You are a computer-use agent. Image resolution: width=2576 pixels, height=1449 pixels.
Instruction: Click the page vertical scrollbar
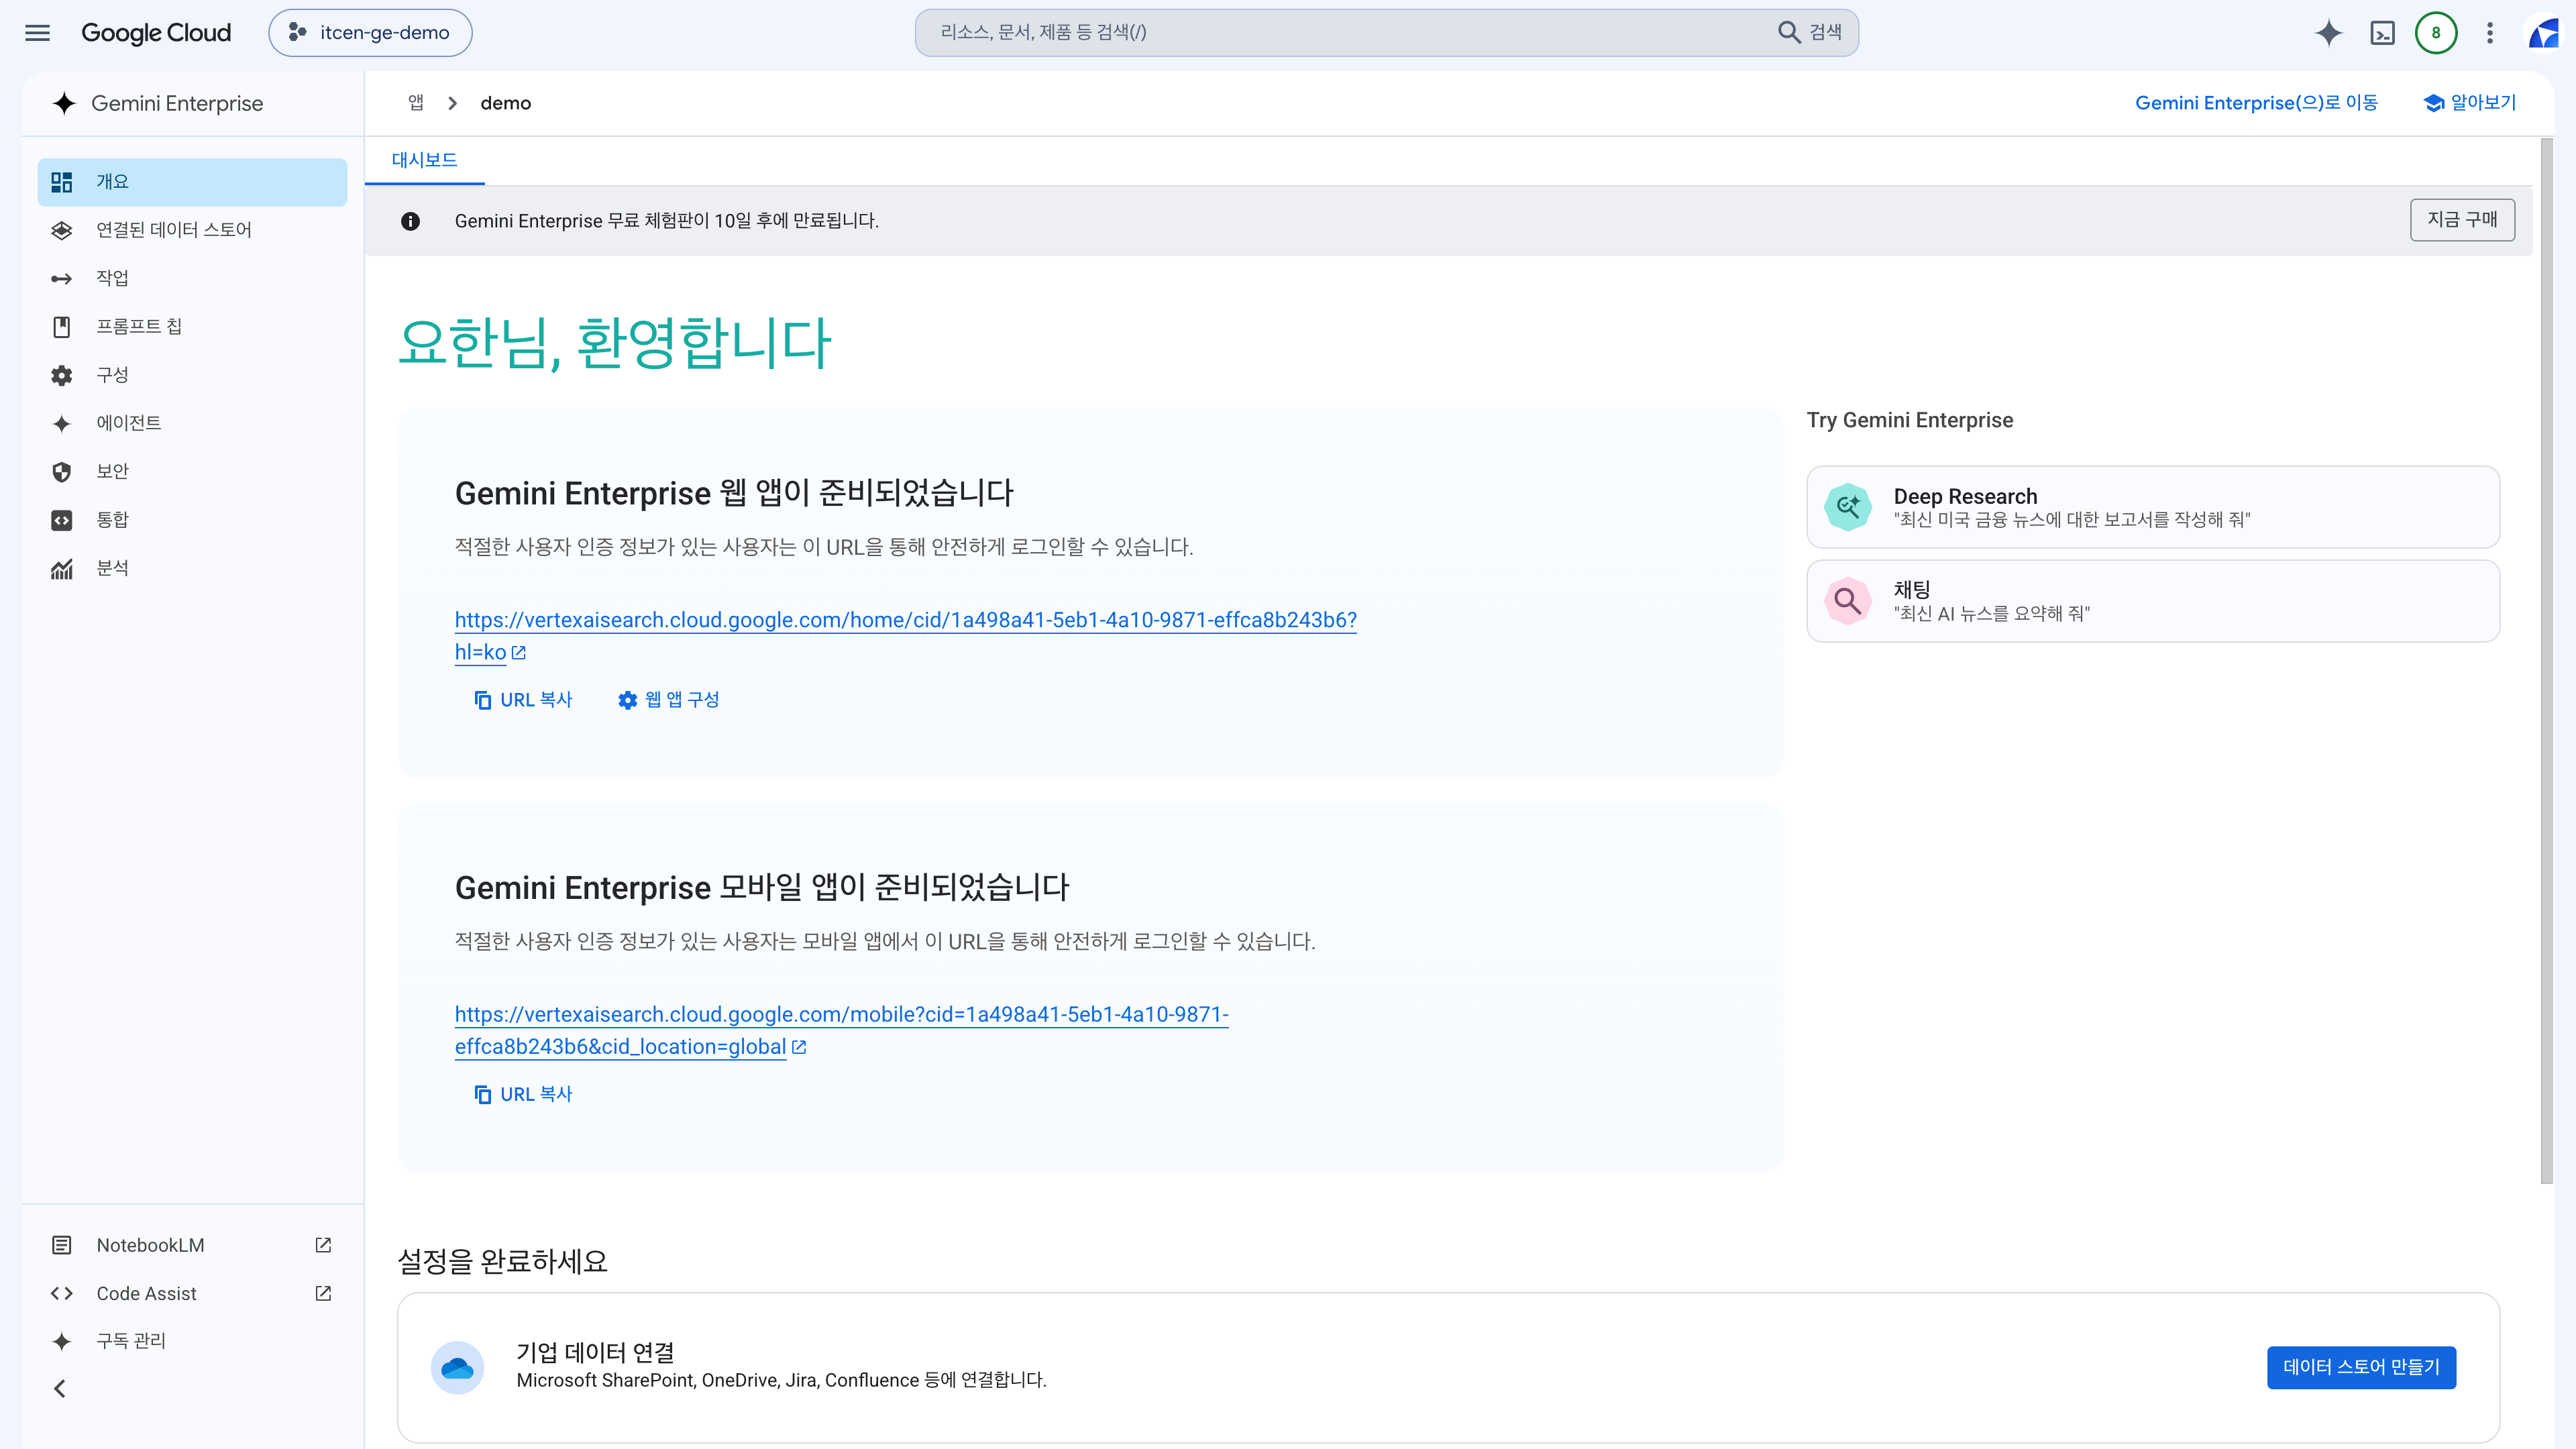click(x=2546, y=660)
